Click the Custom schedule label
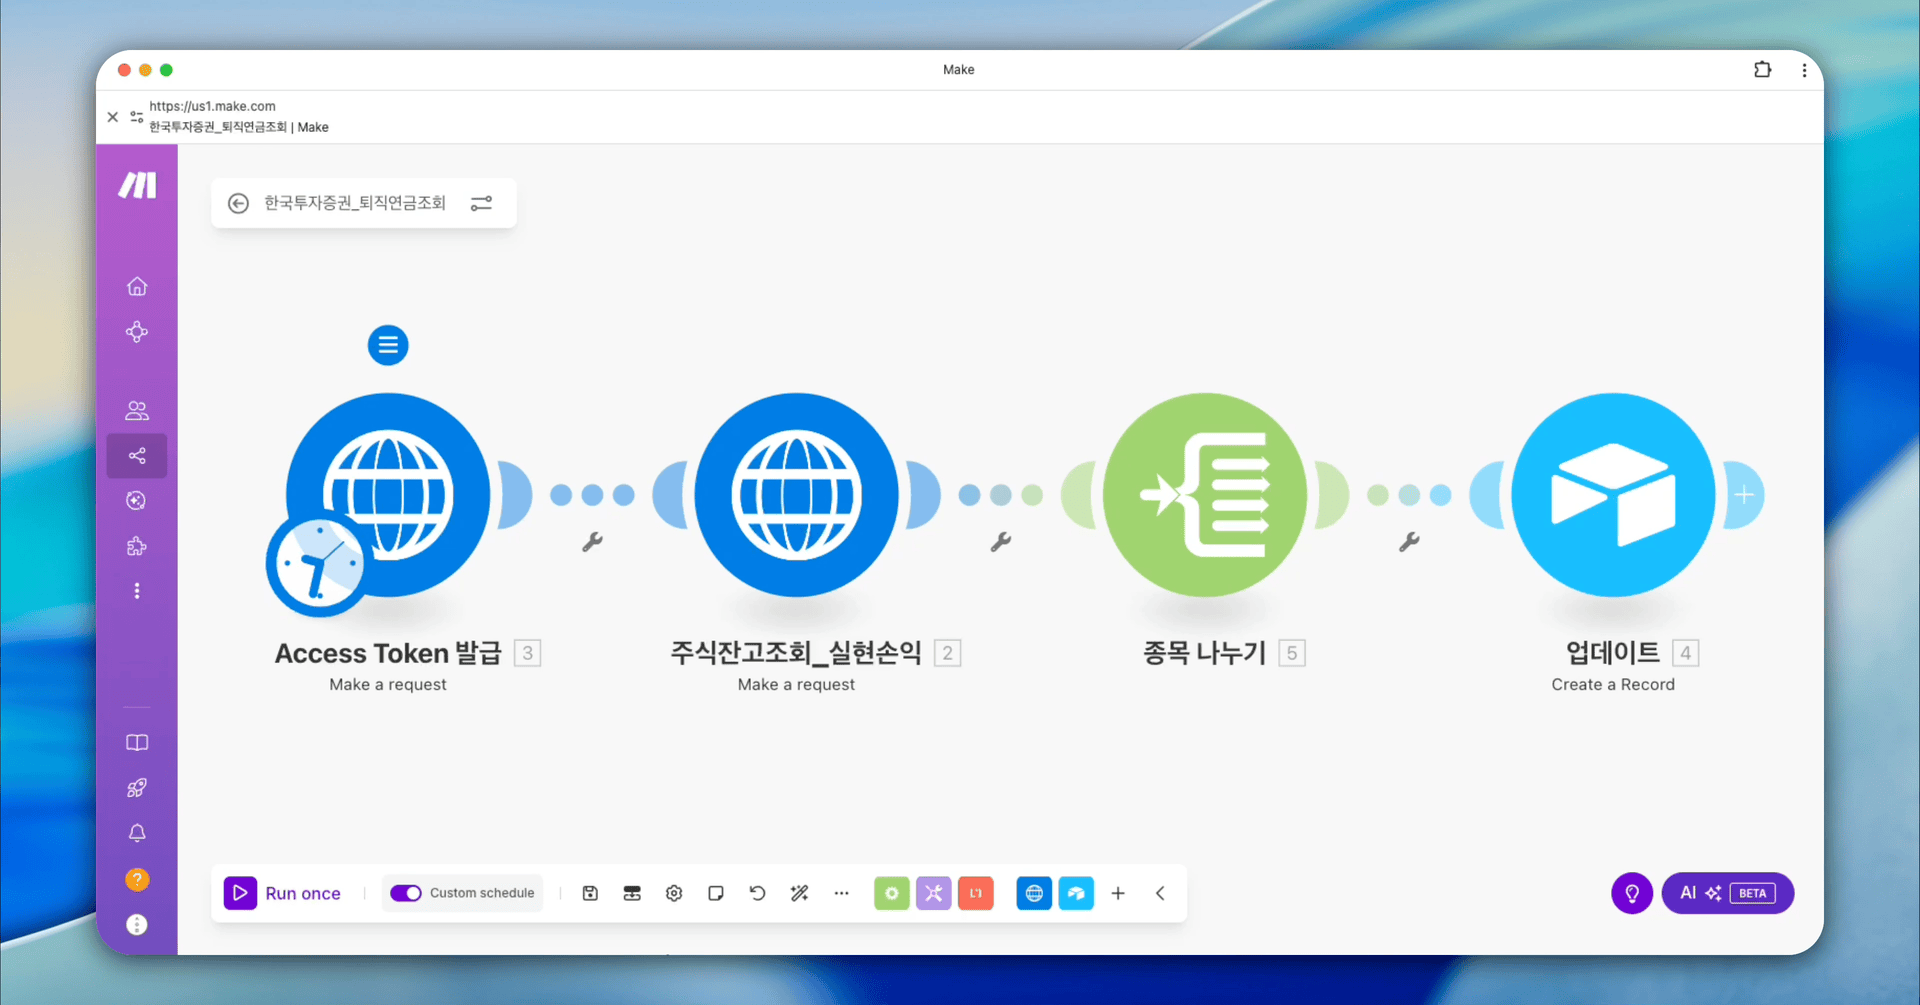 [482, 893]
